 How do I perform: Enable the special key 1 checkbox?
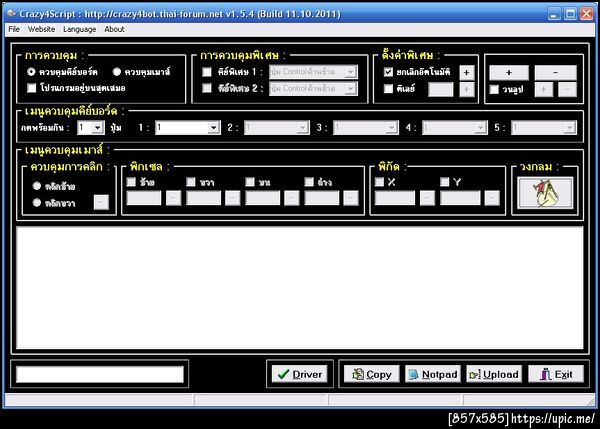pos(207,72)
